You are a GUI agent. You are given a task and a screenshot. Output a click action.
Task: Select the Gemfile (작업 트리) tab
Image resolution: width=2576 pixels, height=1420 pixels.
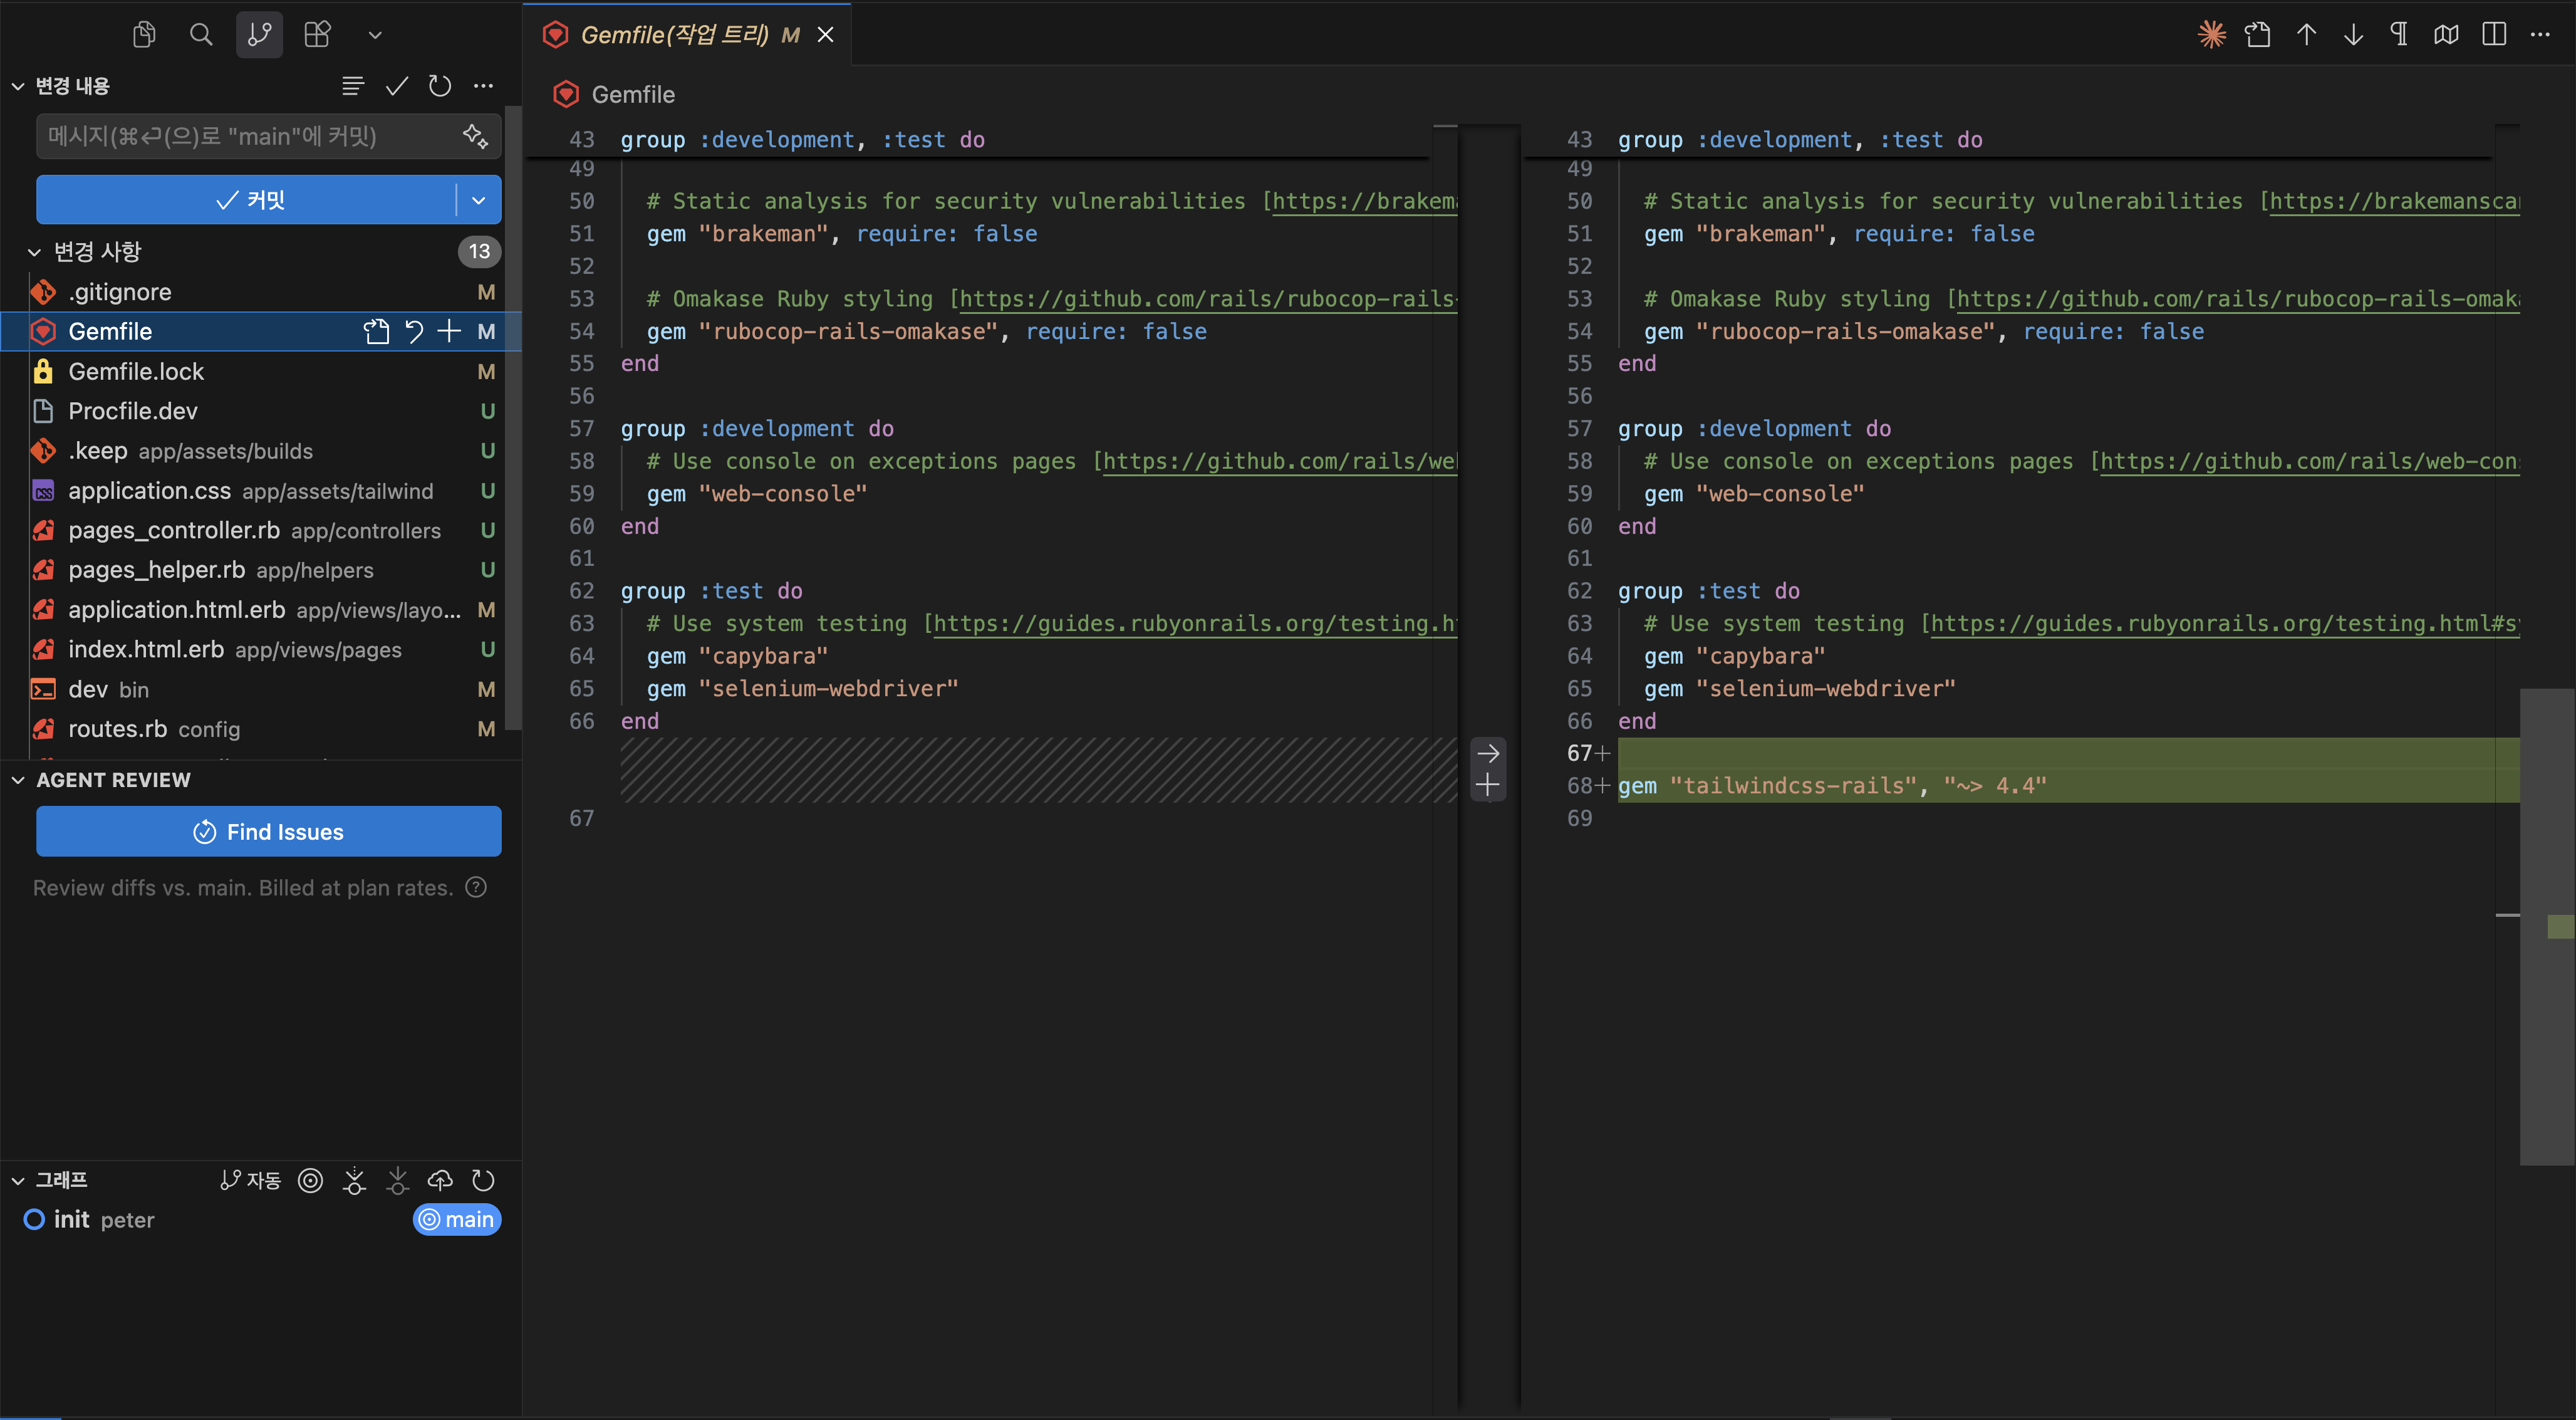[674, 35]
